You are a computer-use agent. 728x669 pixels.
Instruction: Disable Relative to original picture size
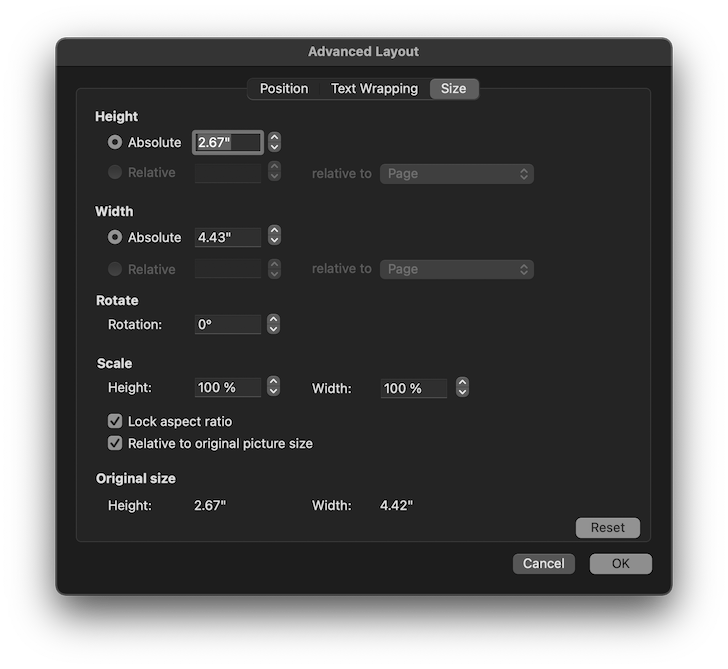tap(115, 443)
